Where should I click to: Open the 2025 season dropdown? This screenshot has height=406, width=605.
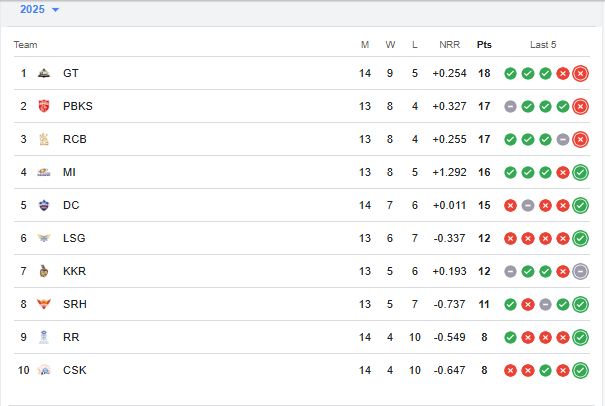pos(40,9)
